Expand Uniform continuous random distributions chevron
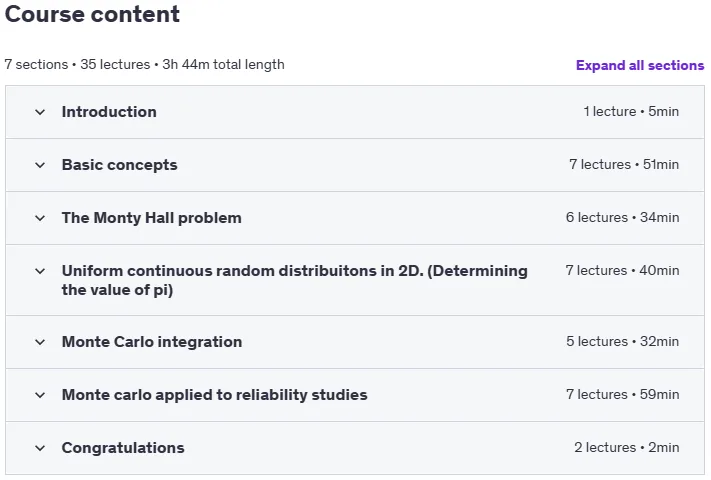The width and height of the screenshot is (711, 480). (40, 271)
